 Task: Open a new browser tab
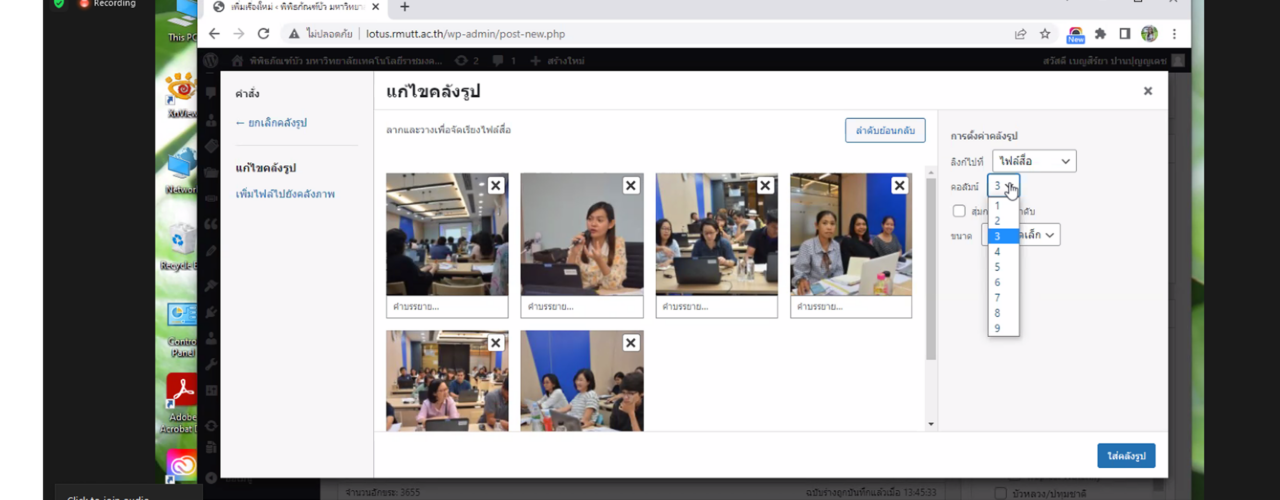click(404, 6)
